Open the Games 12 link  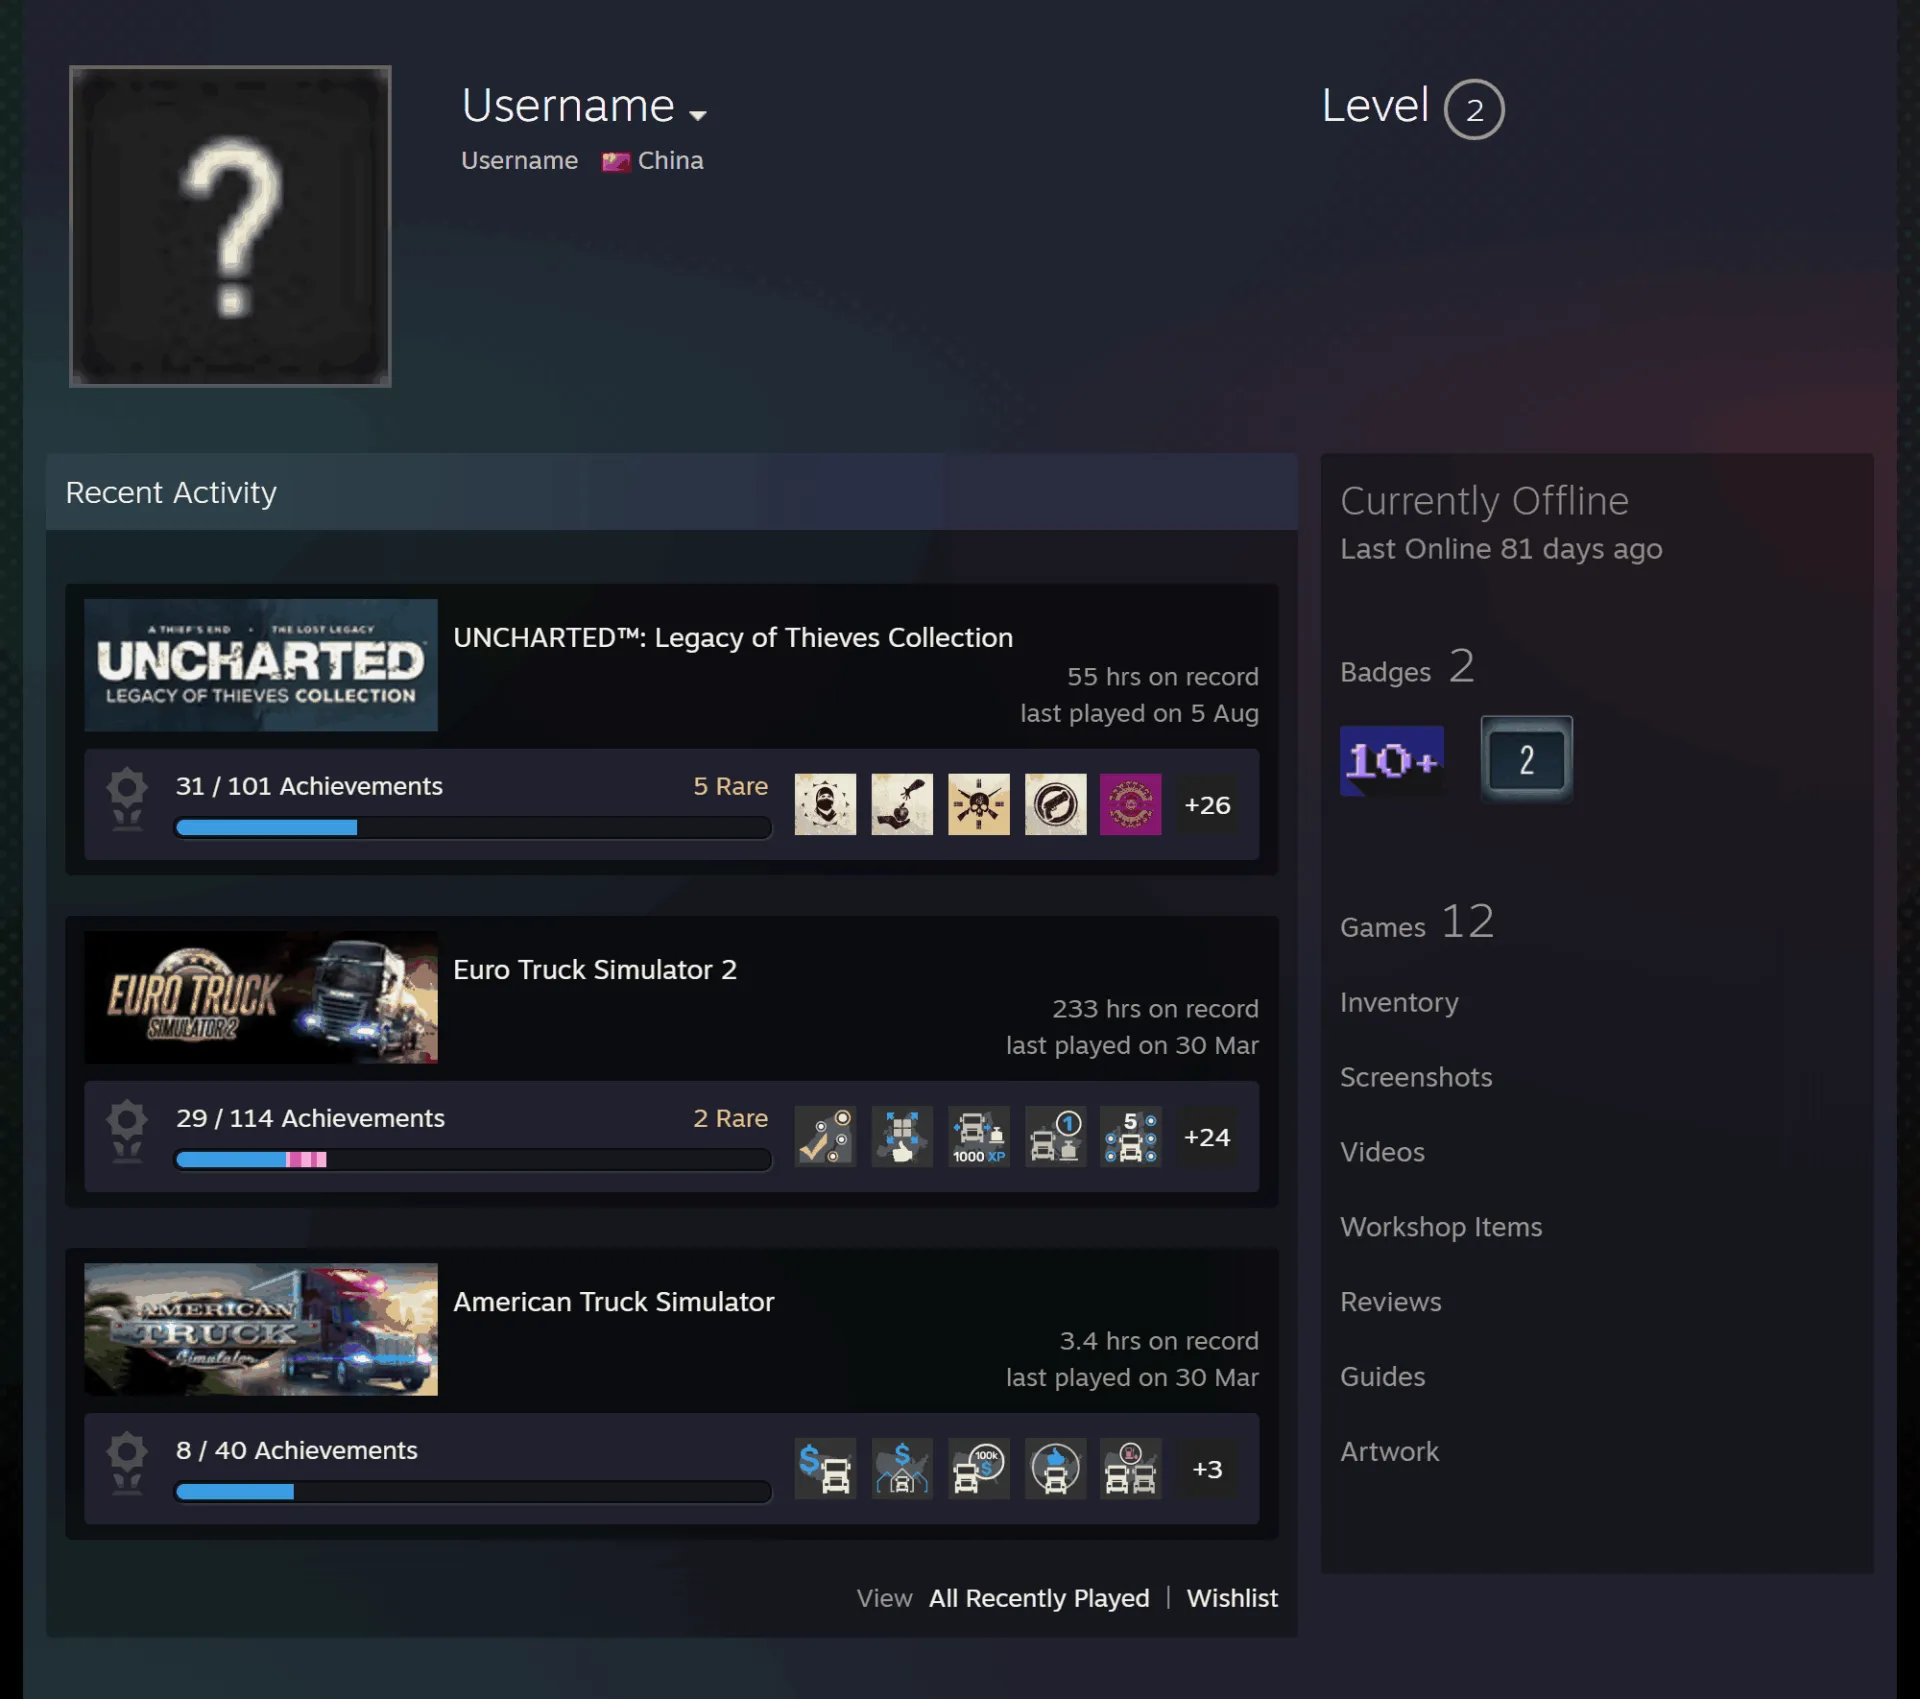[1417, 922]
